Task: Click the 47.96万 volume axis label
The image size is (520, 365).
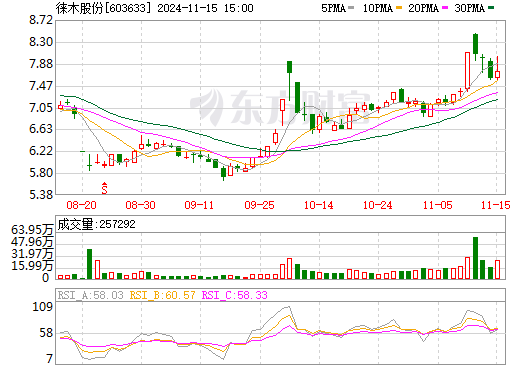Action: (x=32, y=242)
